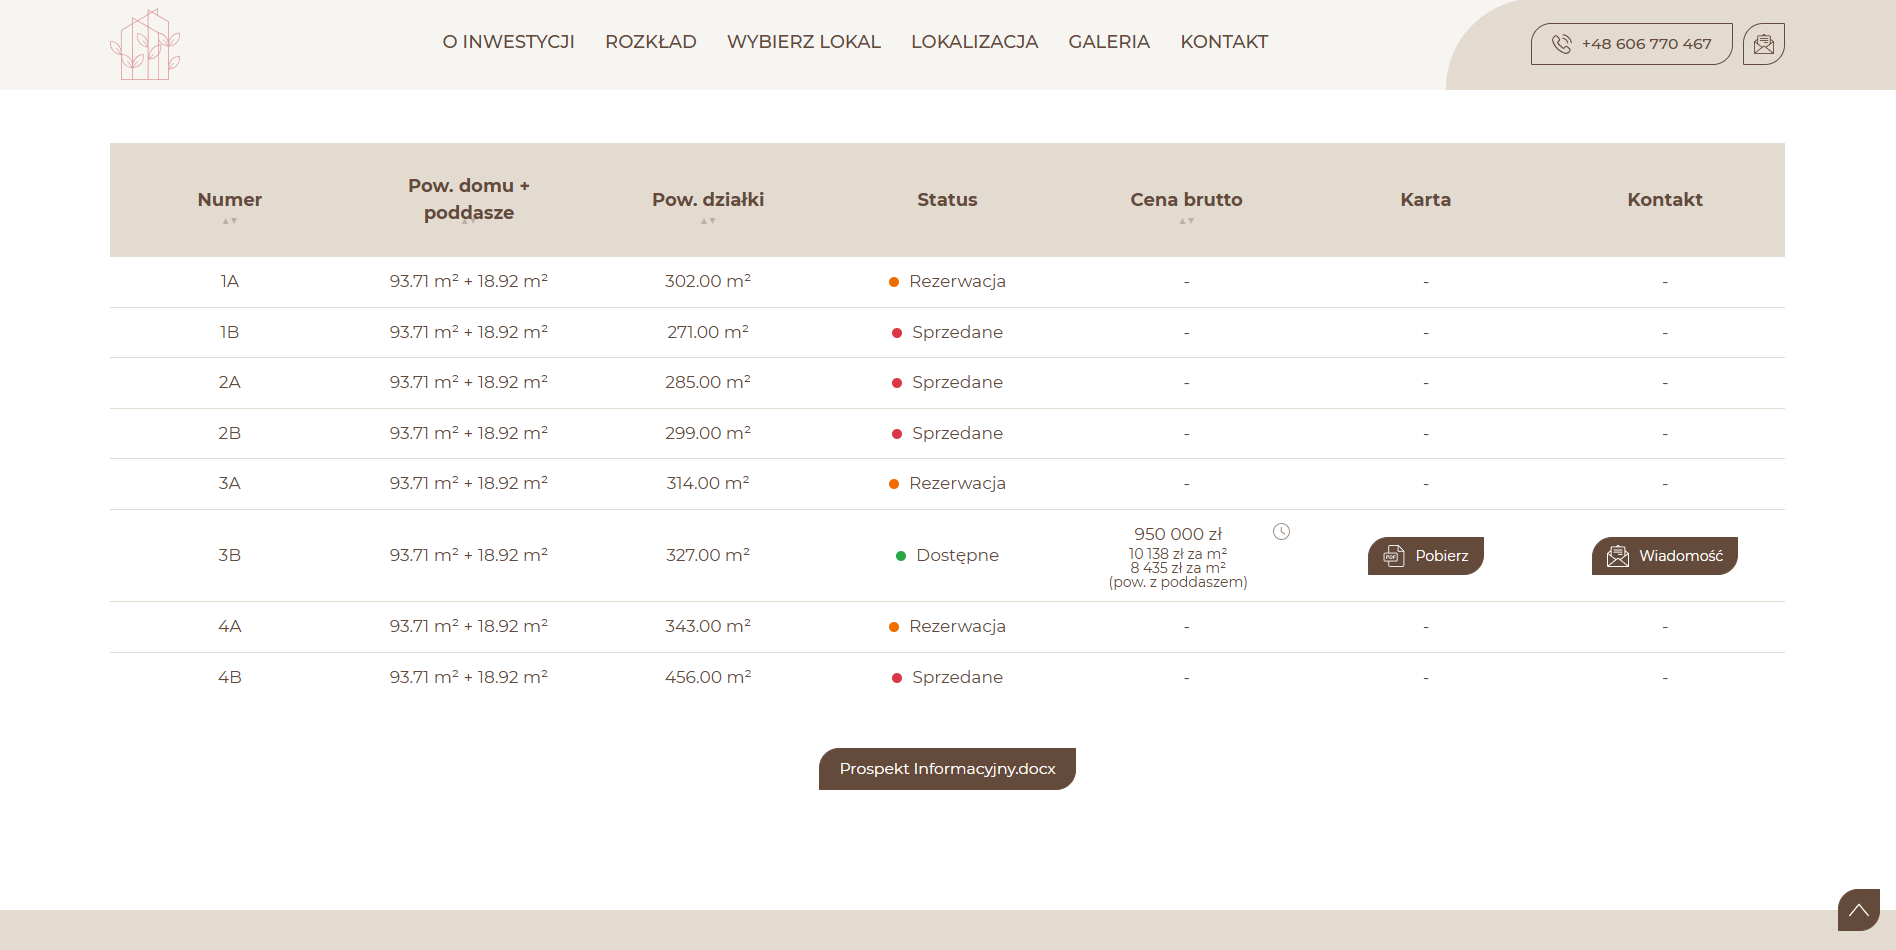
Task: Open the GALERIA page
Action: tap(1109, 42)
